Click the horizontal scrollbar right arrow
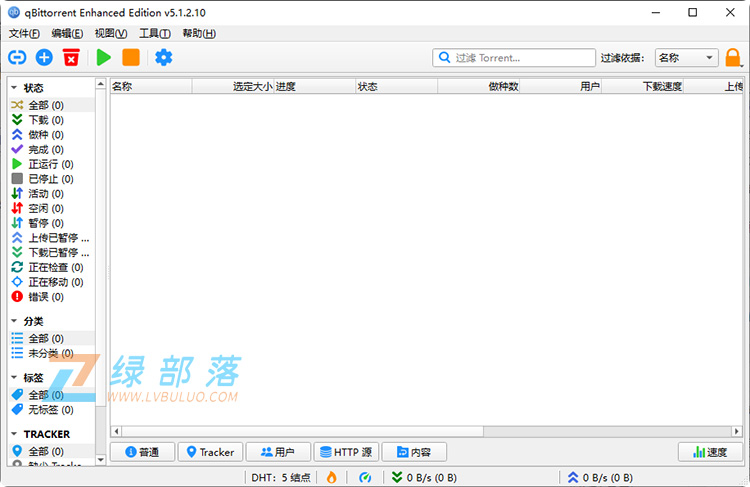Screen dimensions: 750x487 (737, 432)
